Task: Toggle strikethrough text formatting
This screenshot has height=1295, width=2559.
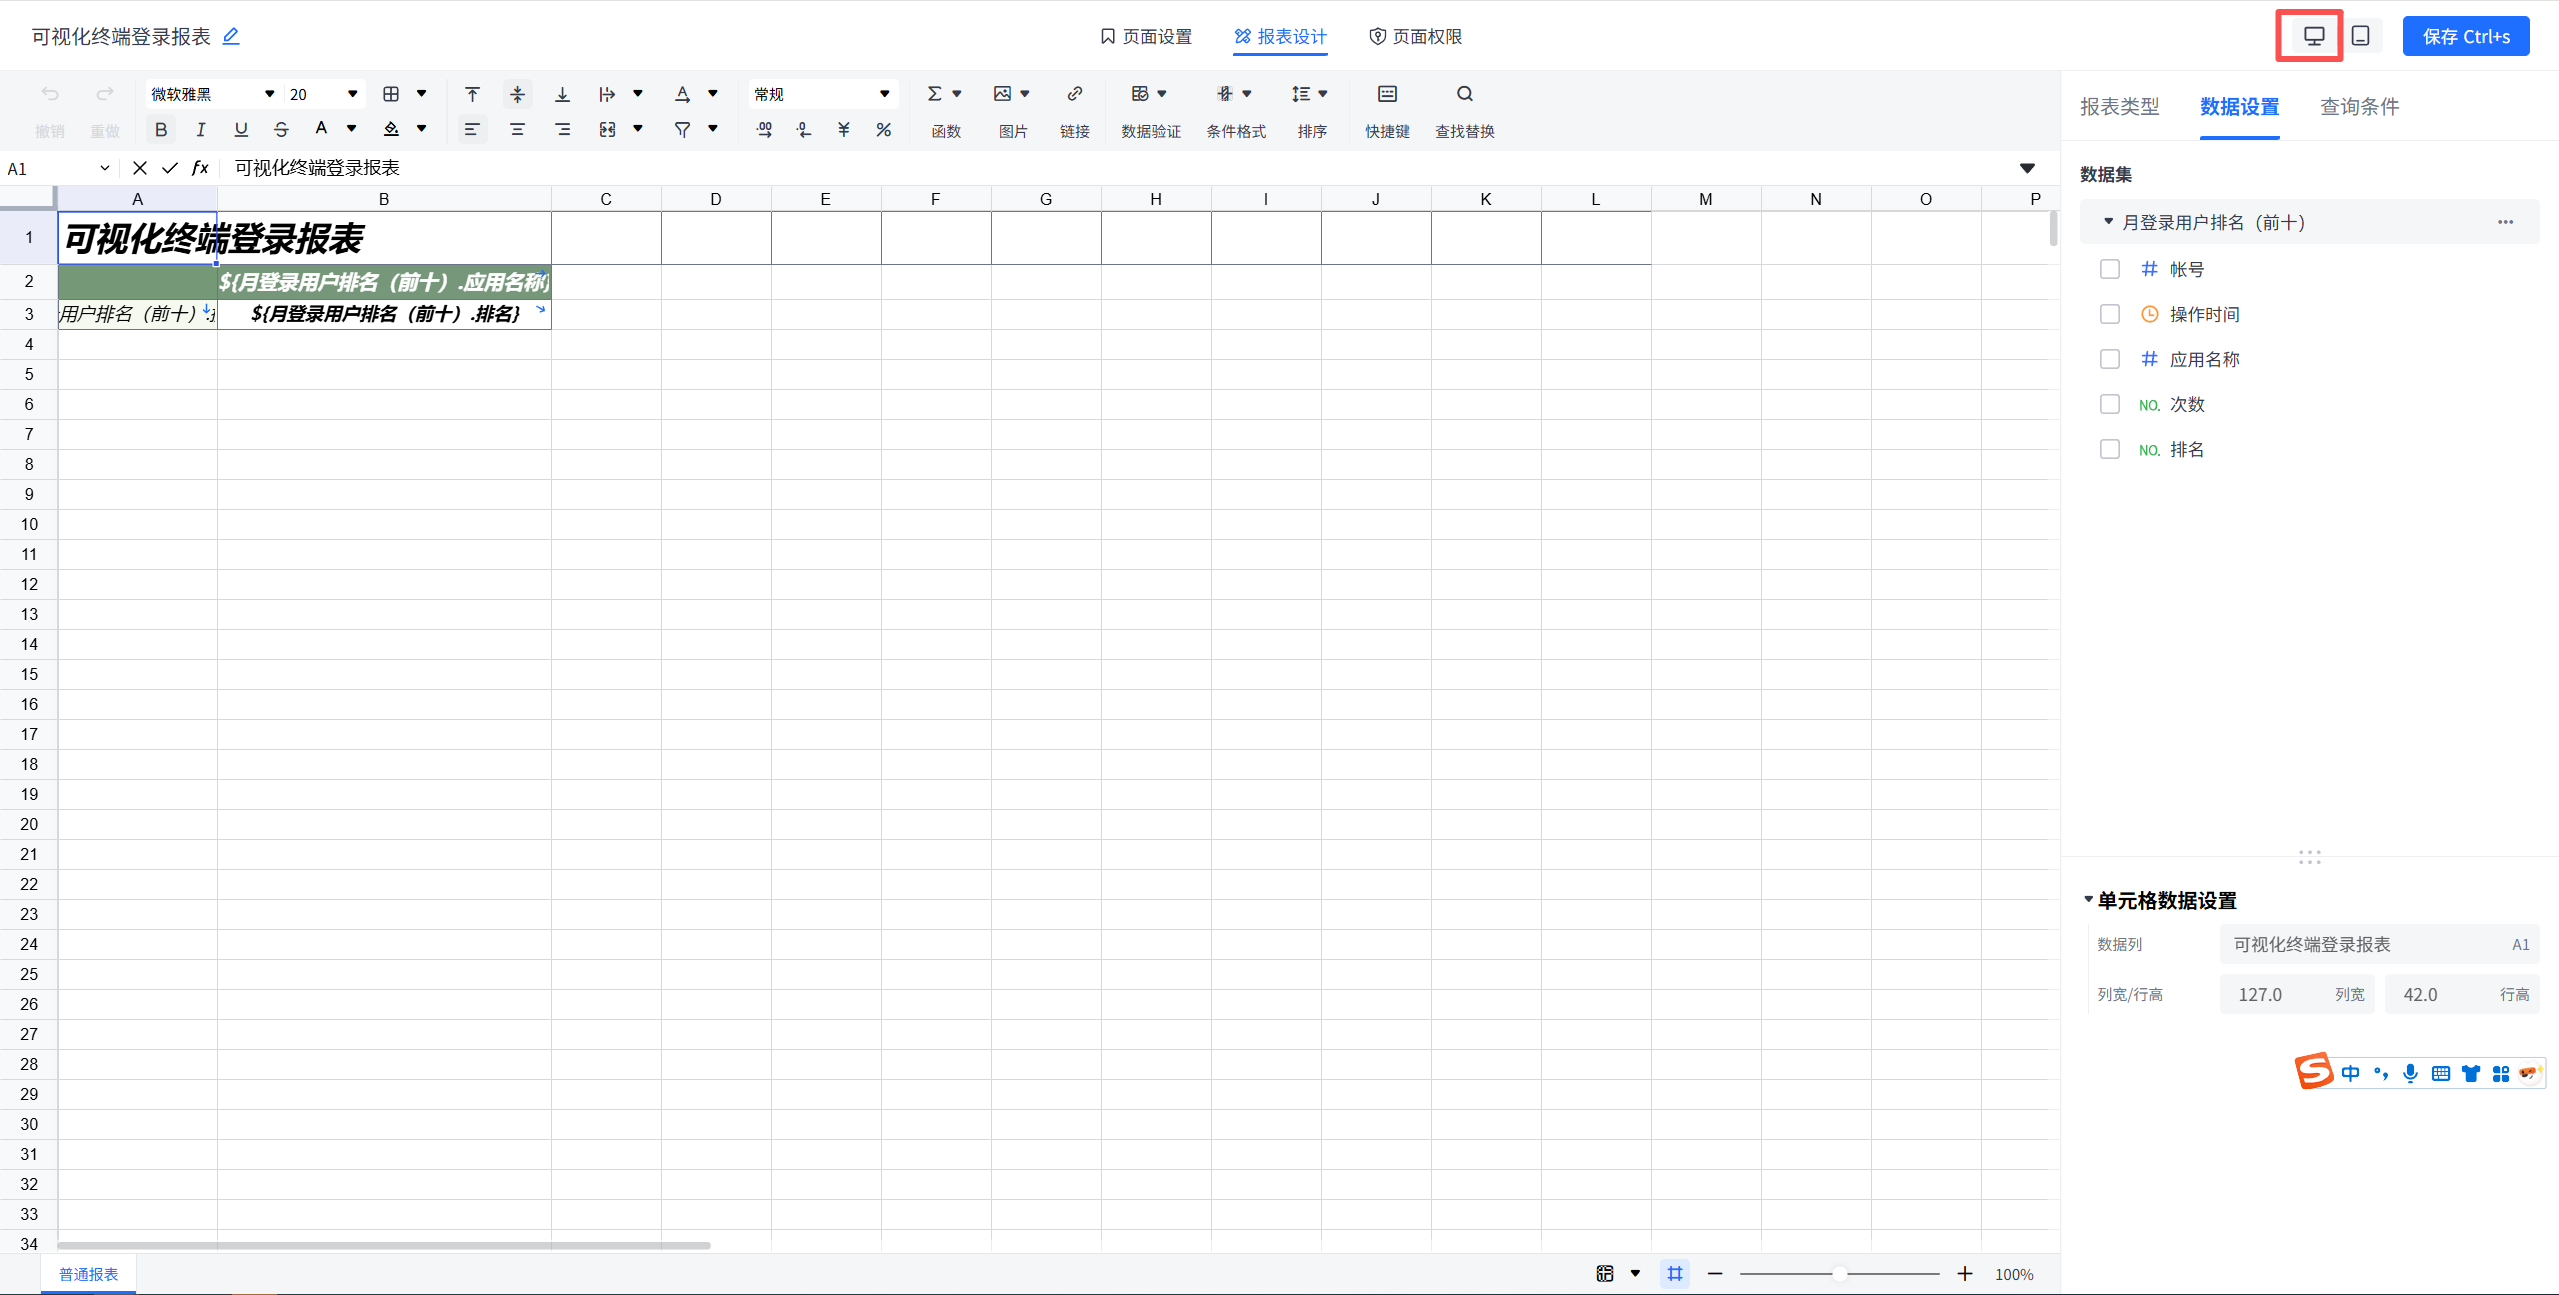Action: pyautogui.click(x=281, y=130)
